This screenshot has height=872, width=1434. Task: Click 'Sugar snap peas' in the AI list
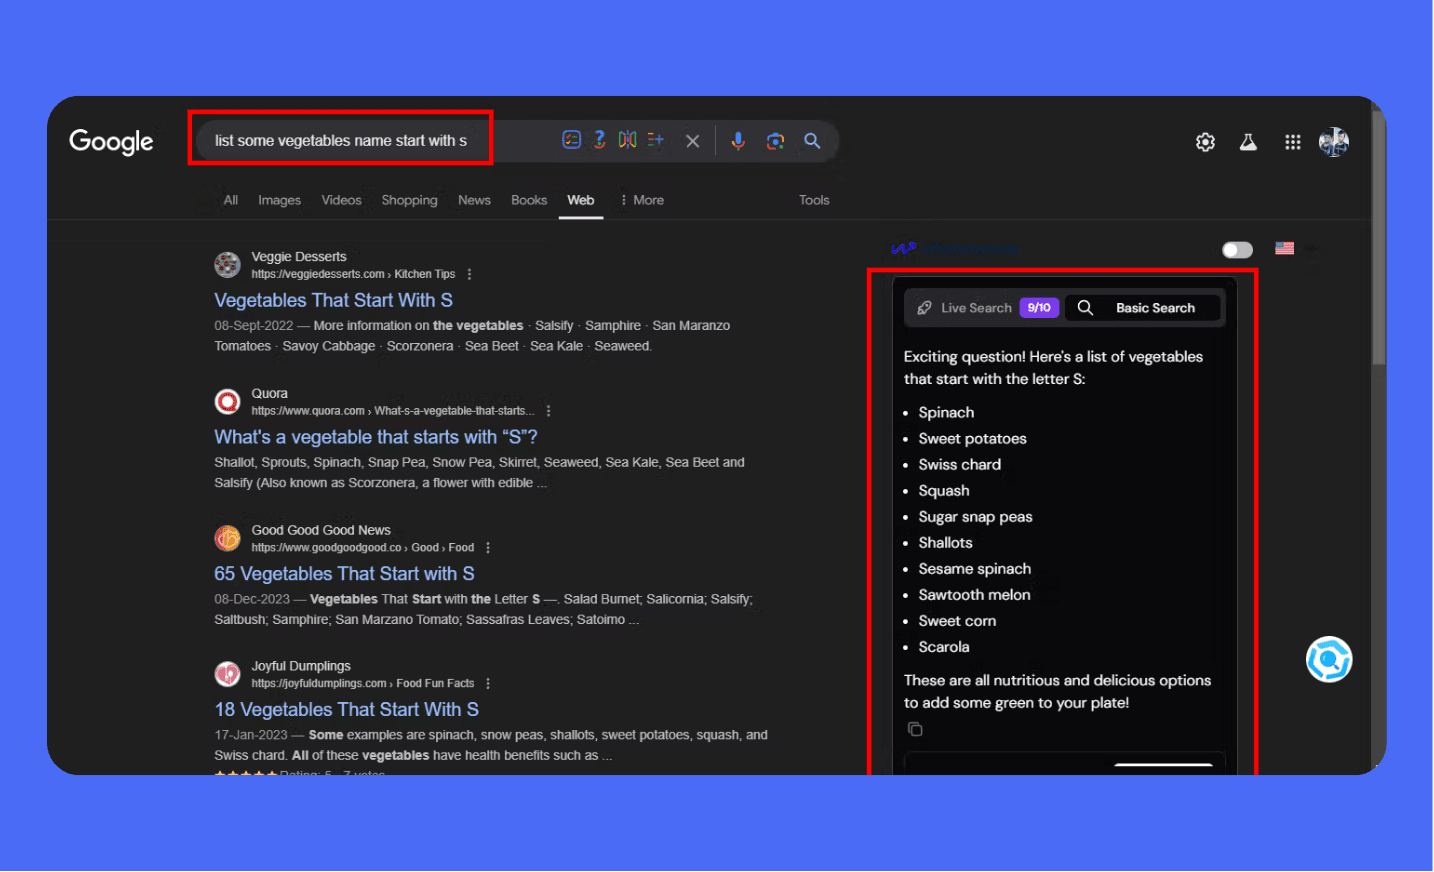[x=975, y=517]
